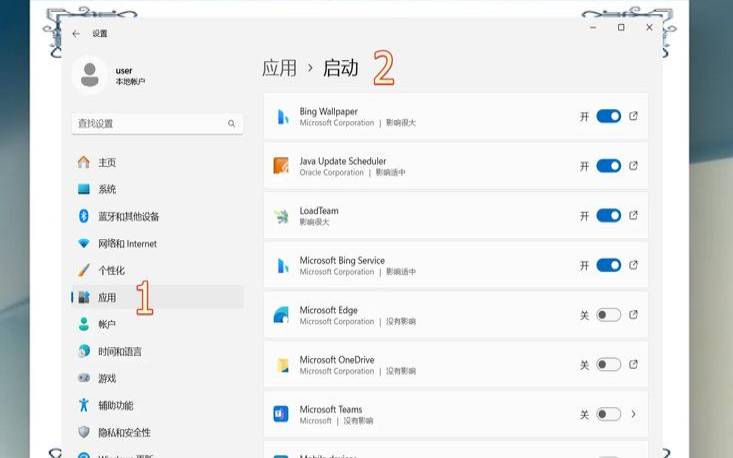Click the user avatar picture
Viewport: 733px width, 458px height.
tap(90, 75)
